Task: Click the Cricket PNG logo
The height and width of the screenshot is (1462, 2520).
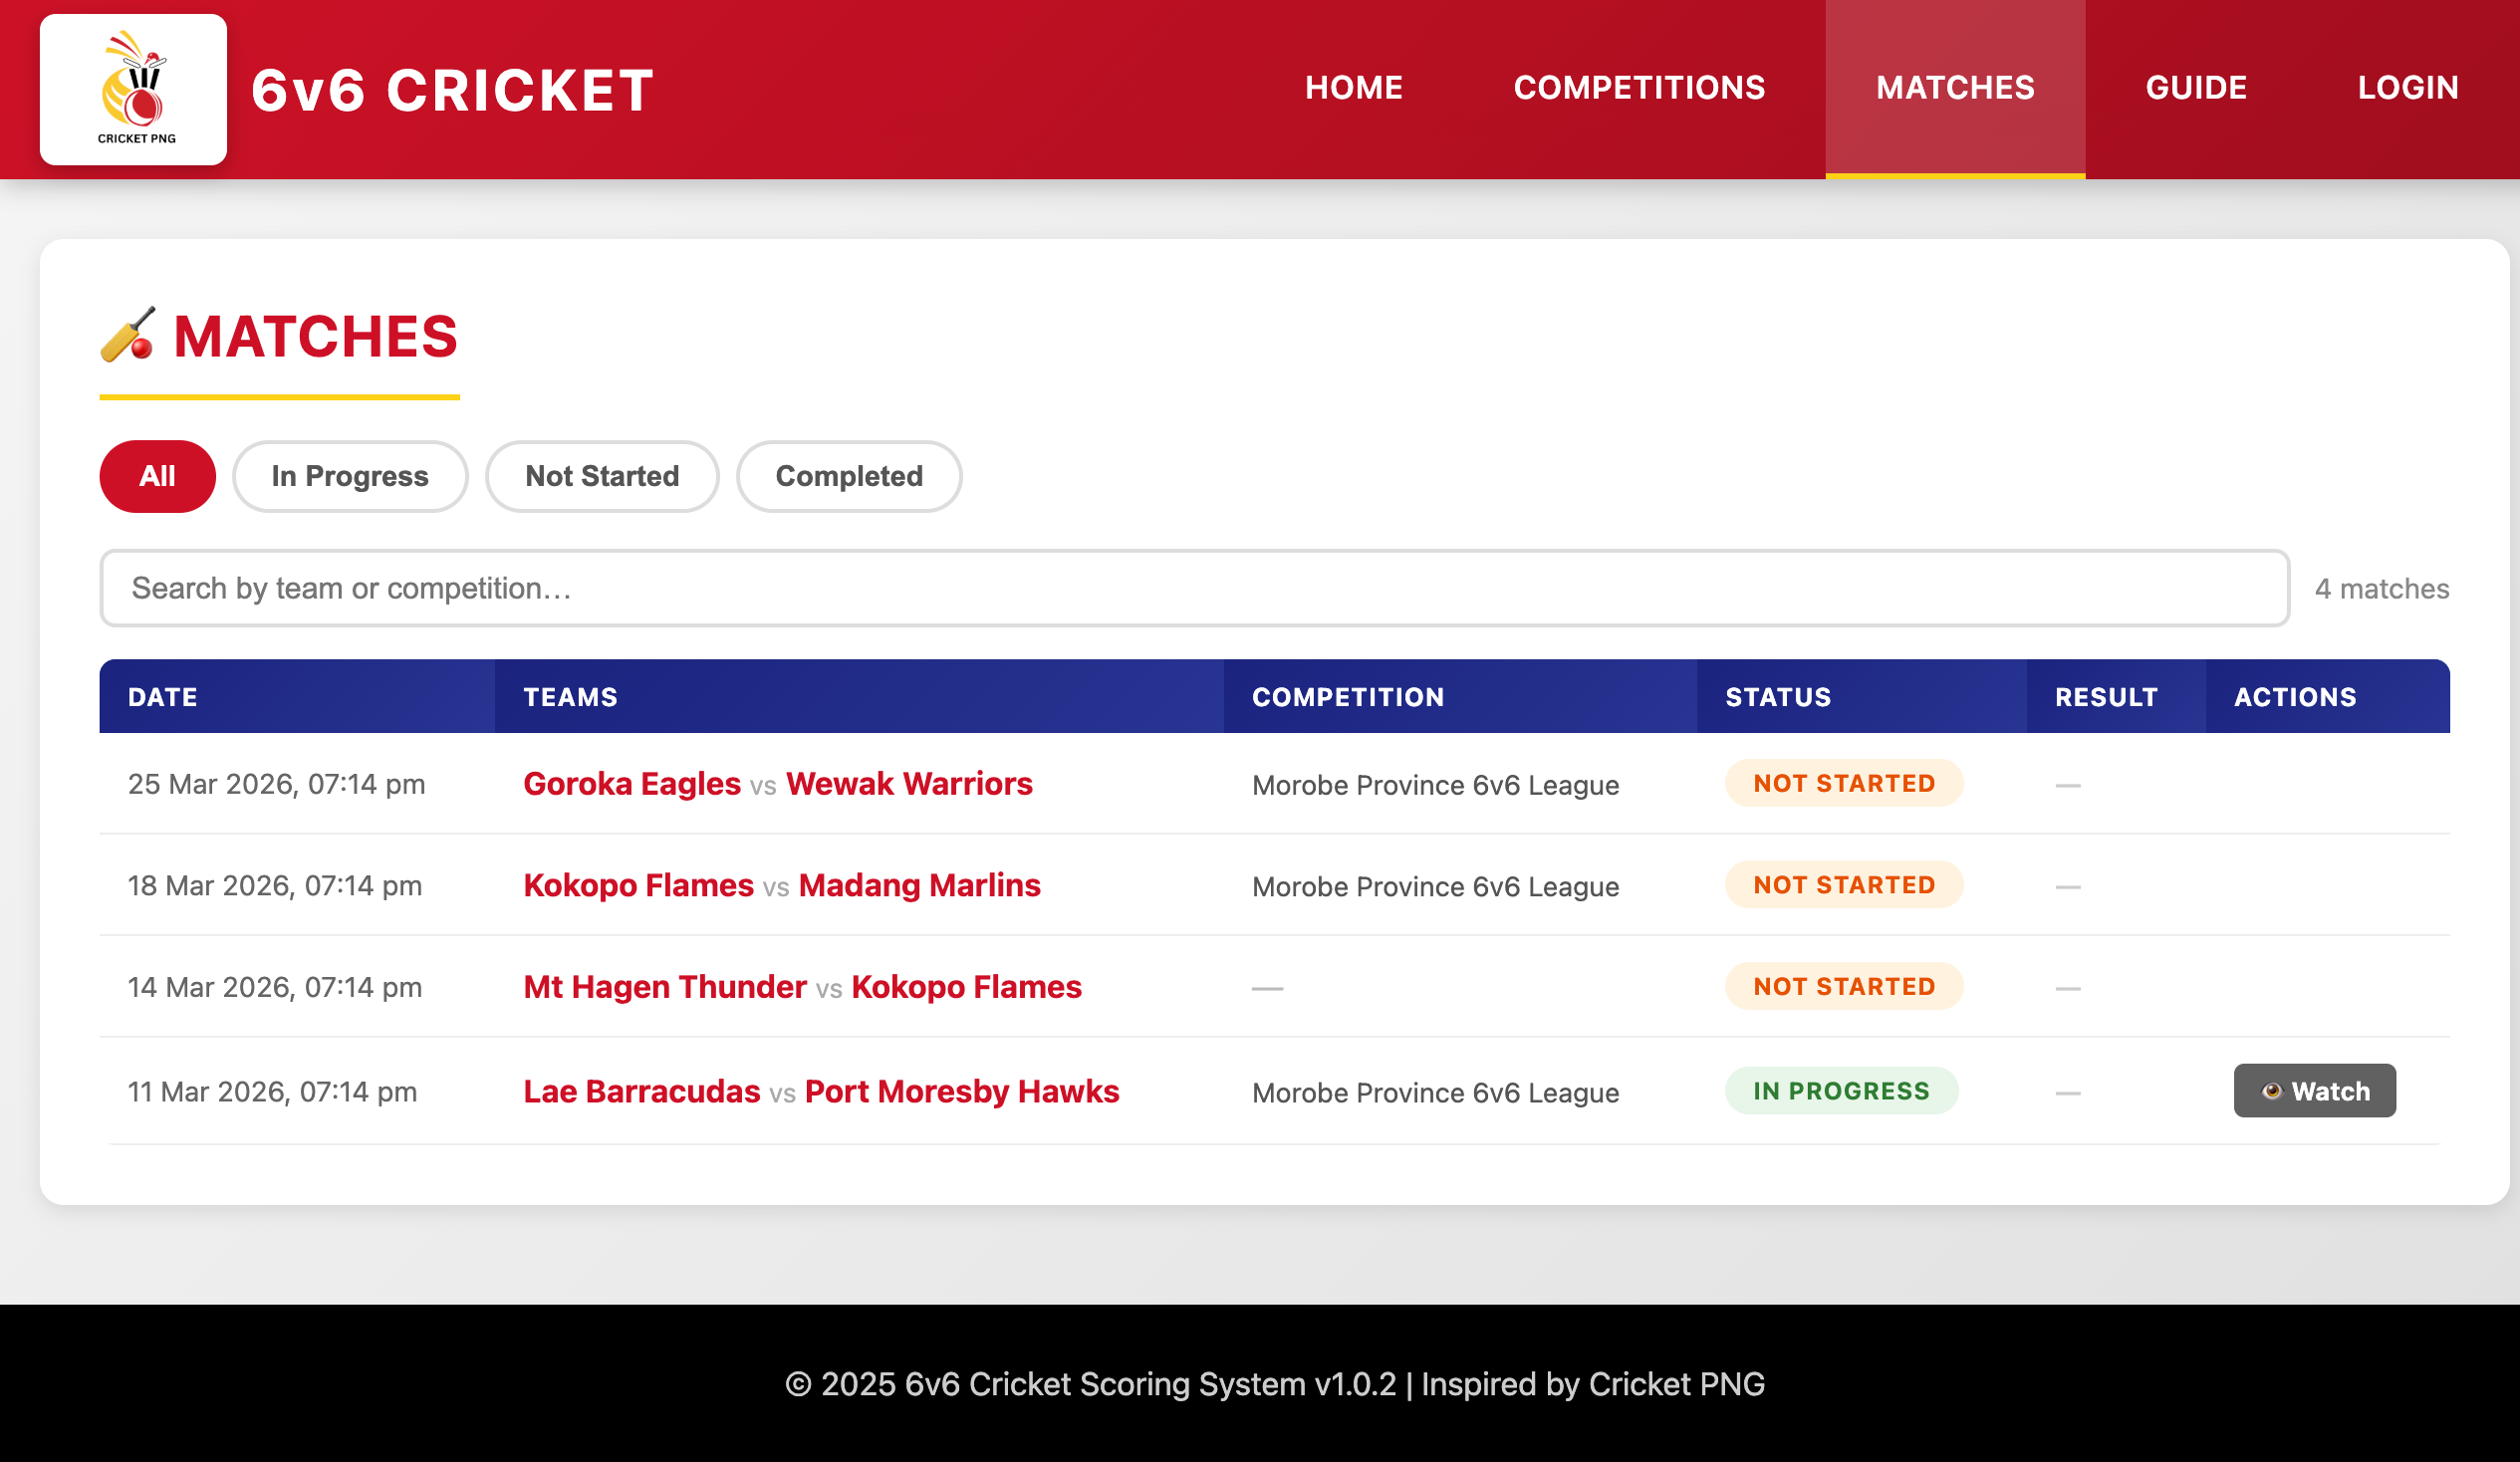Action: [x=133, y=89]
